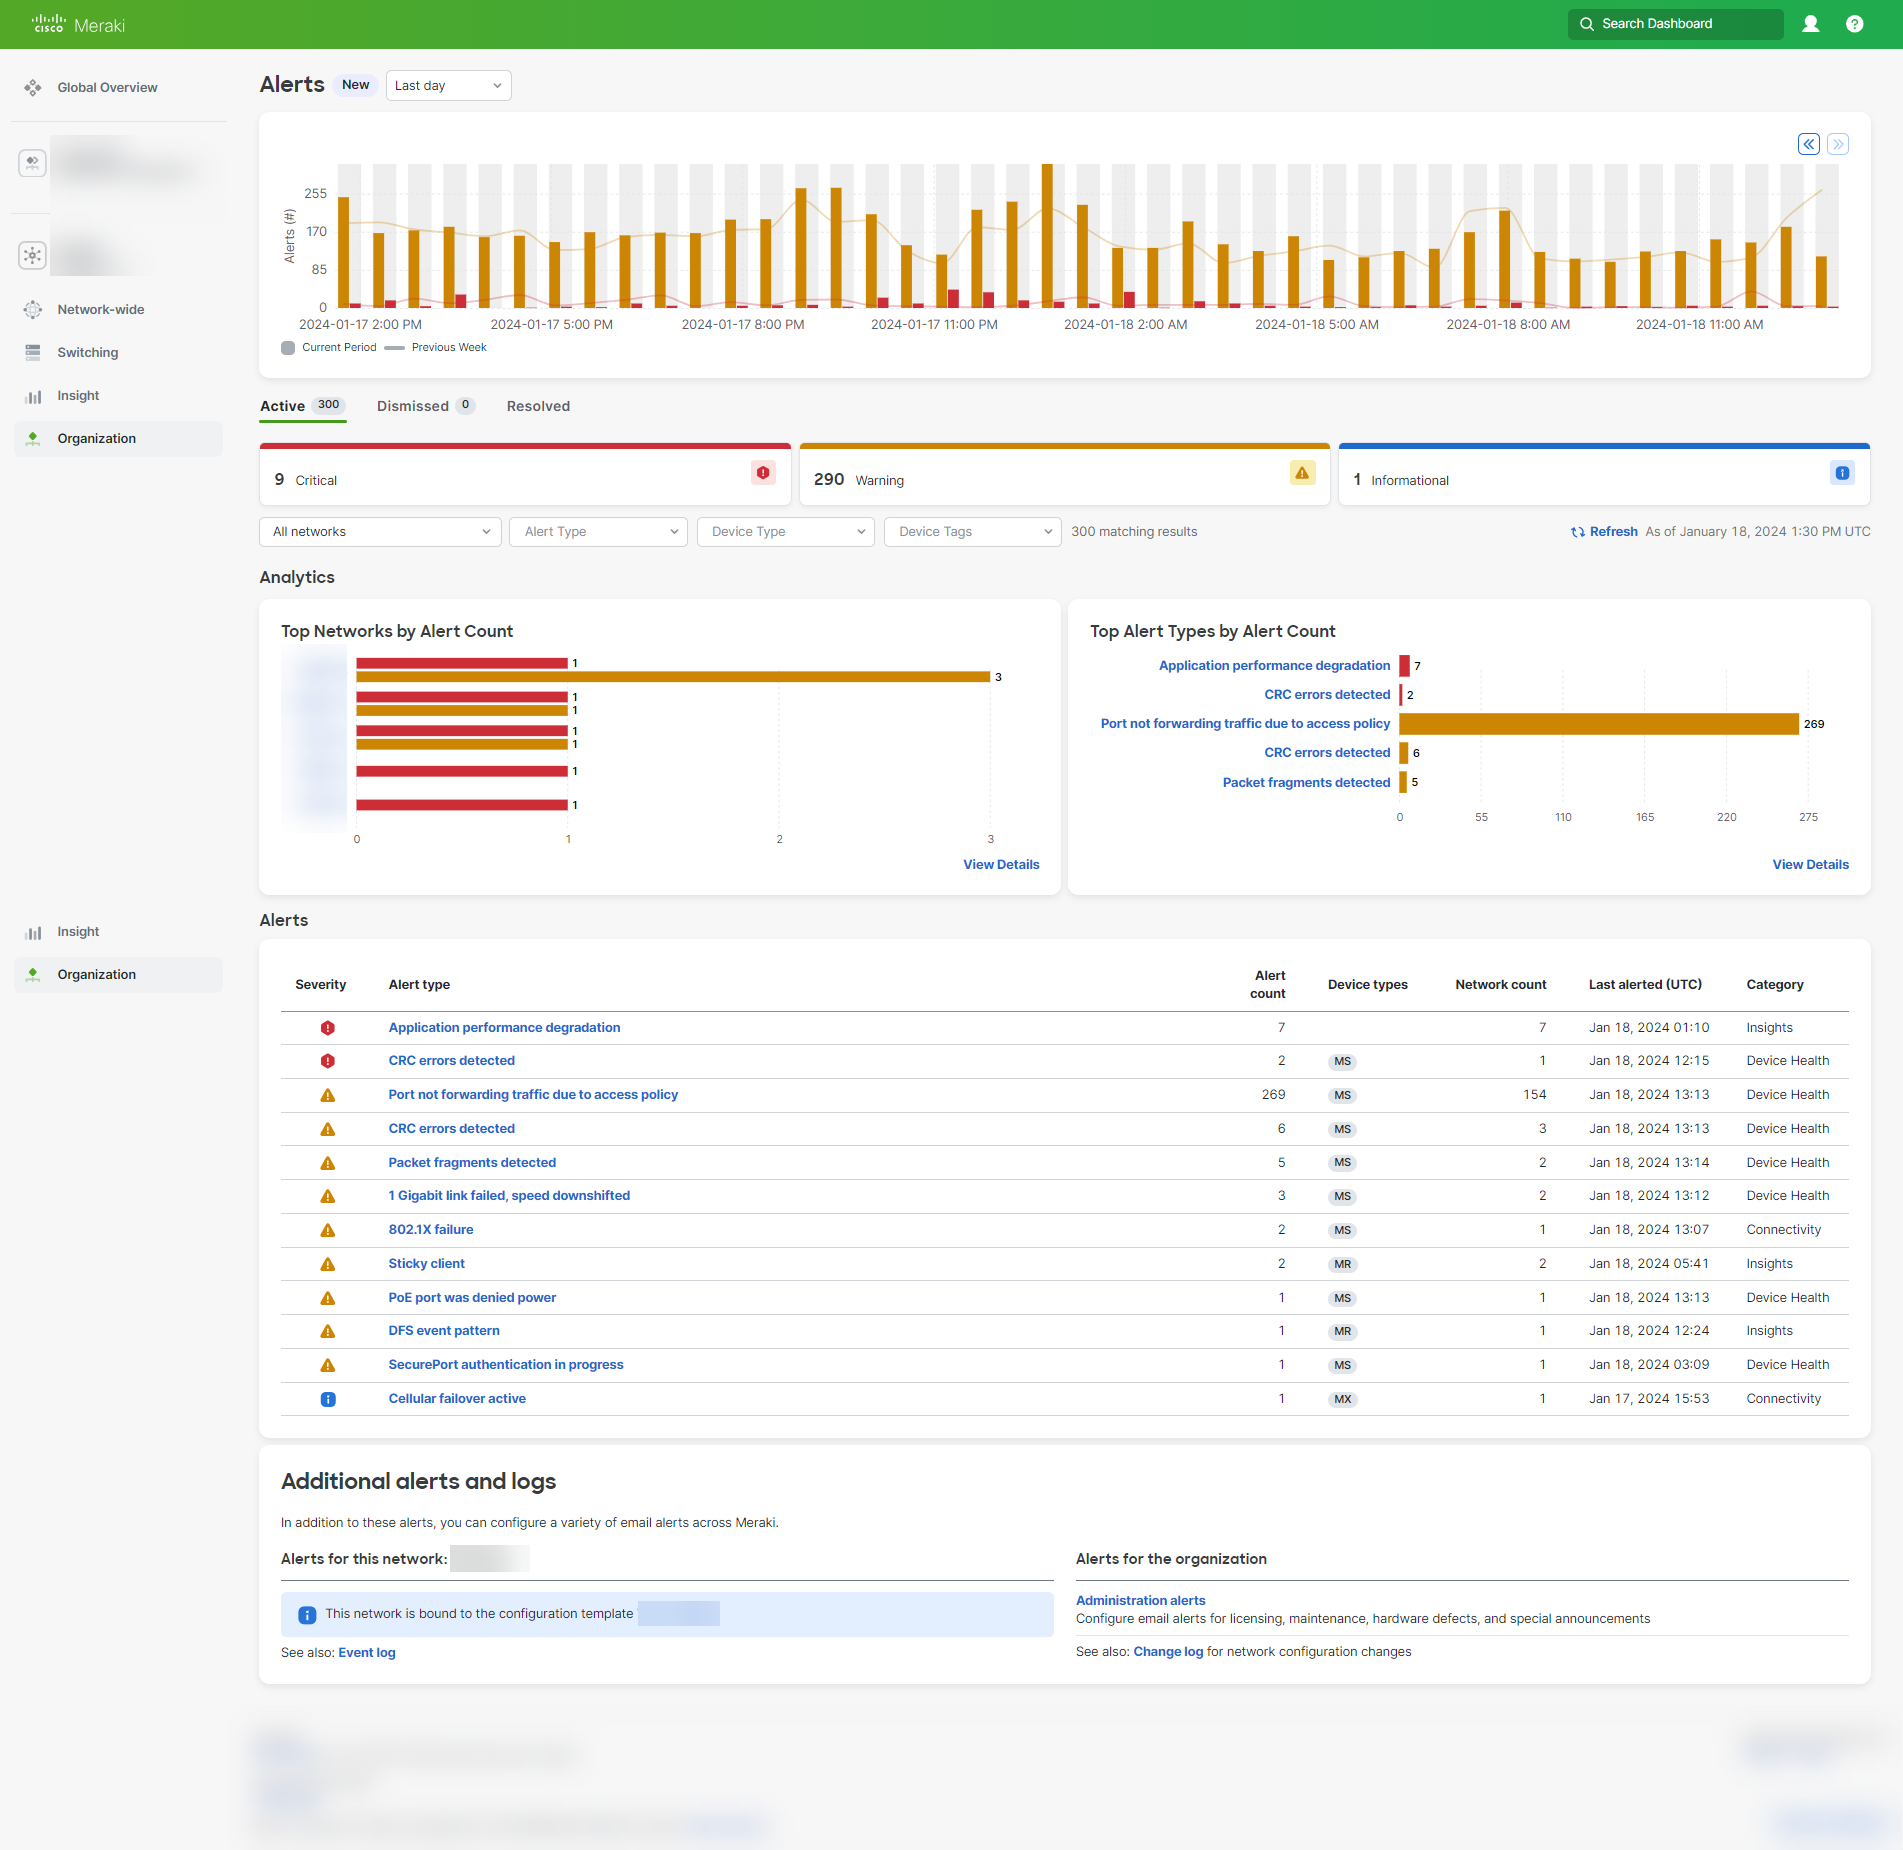Open the Alert Type filter dropdown
Viewport: 1903px width, 1850px height.
tap(597, 531)
